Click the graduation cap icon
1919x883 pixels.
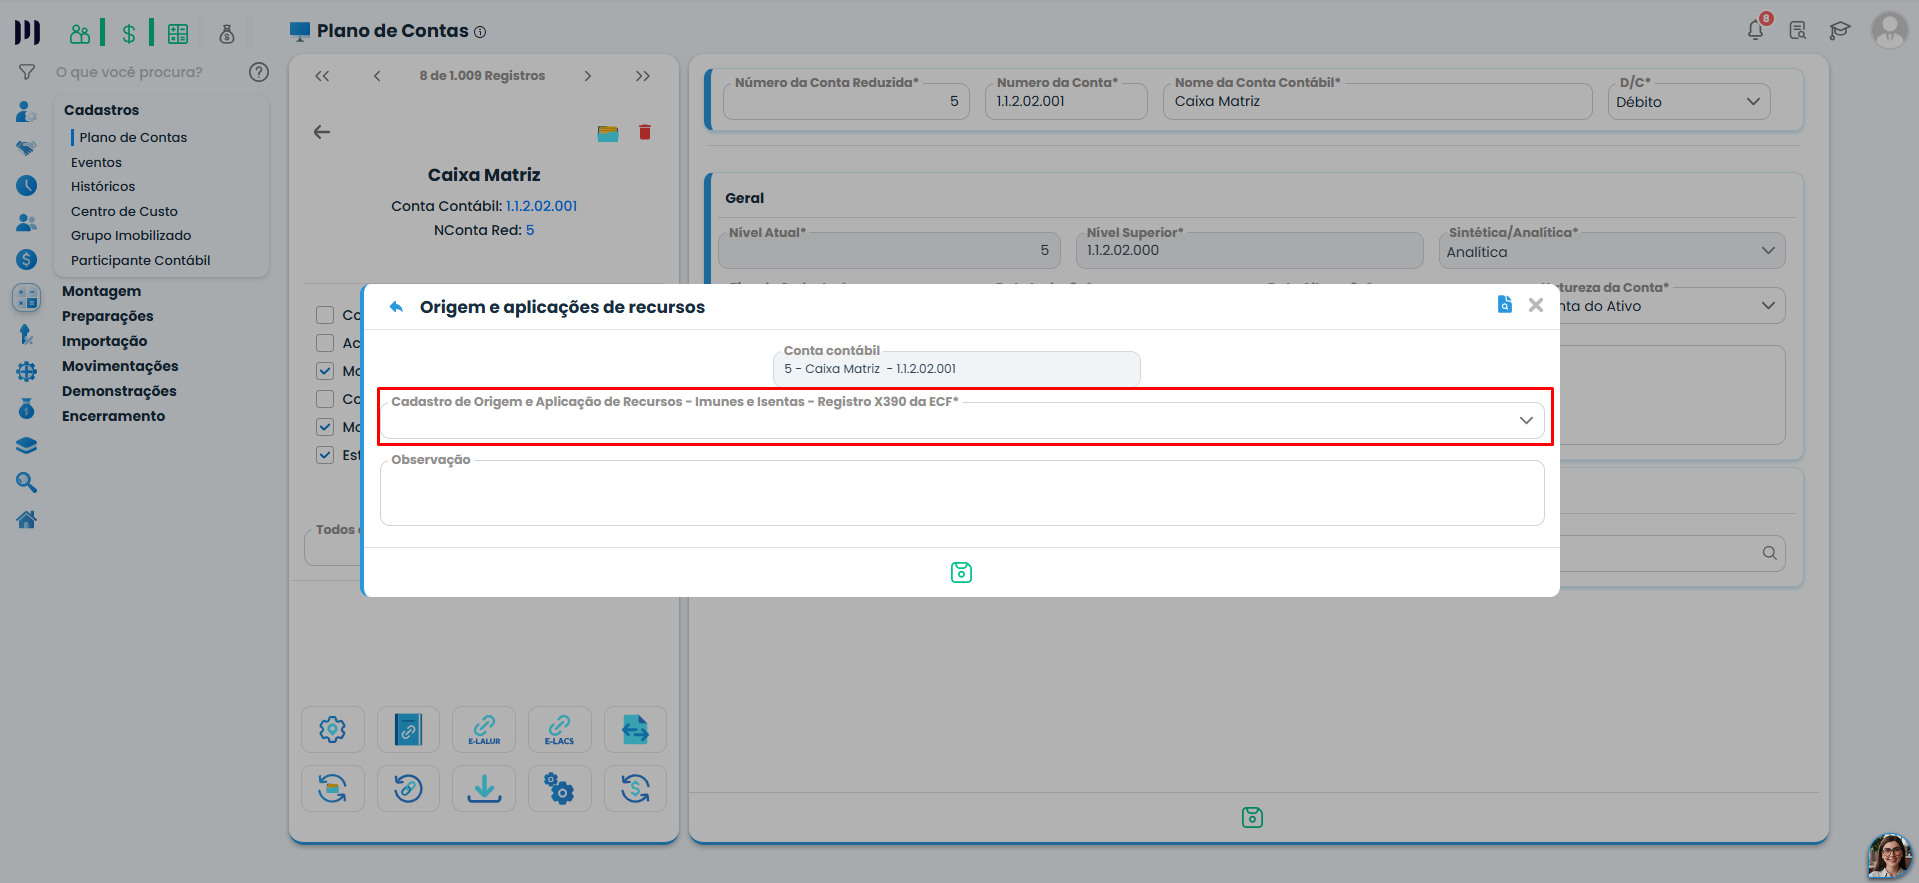pos(1840,30)
